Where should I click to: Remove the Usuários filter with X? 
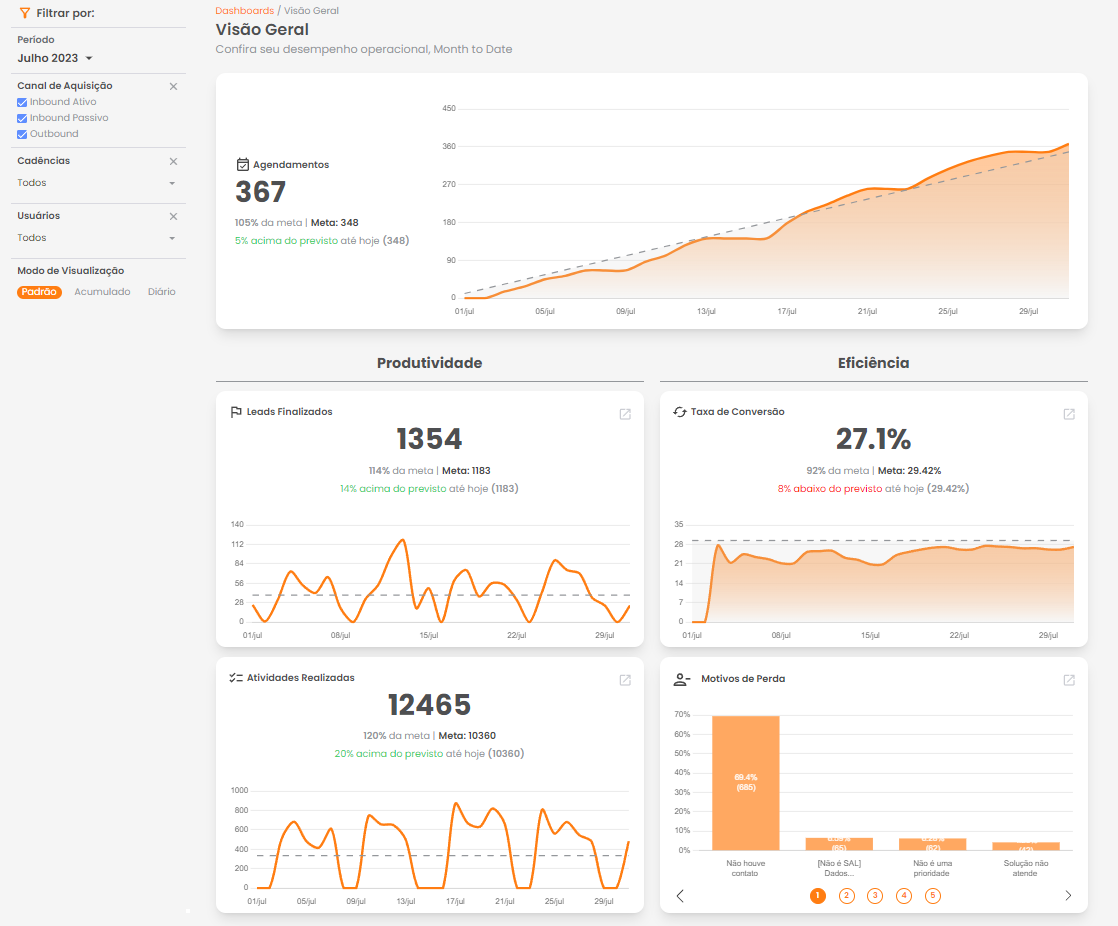tap(173, 216)
